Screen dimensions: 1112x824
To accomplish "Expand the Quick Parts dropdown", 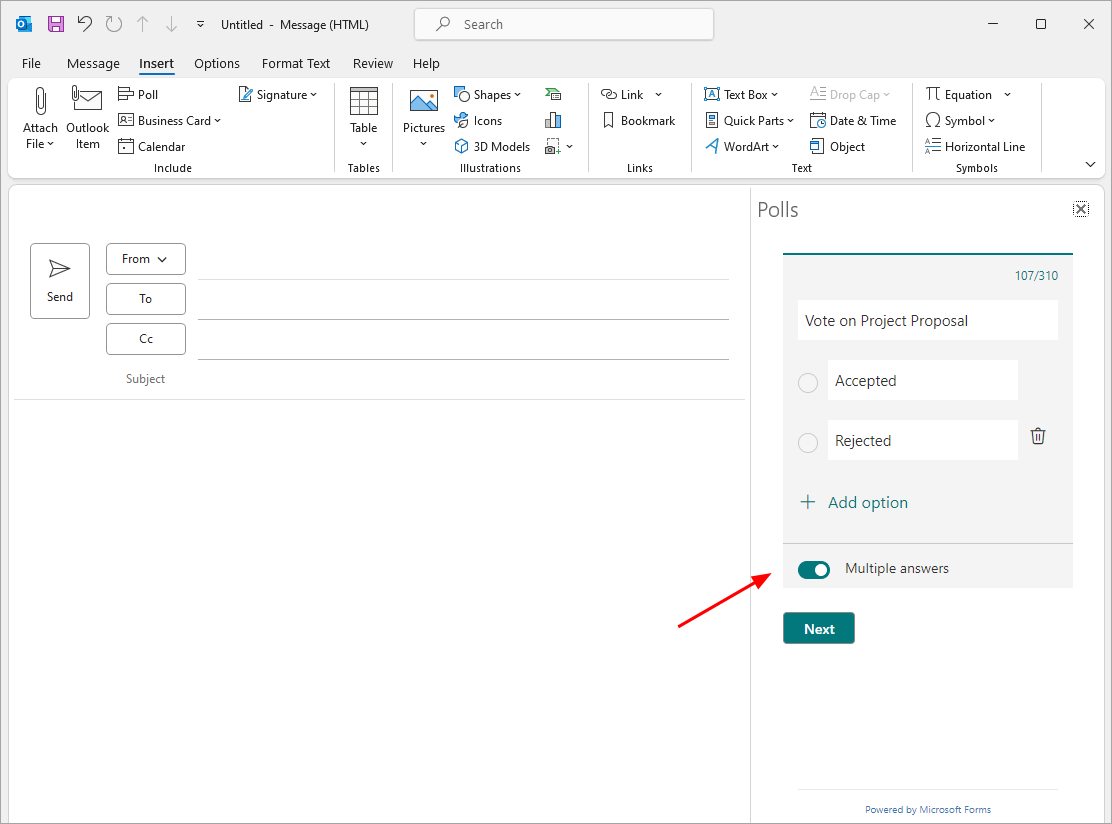I will tap(750, 120).
